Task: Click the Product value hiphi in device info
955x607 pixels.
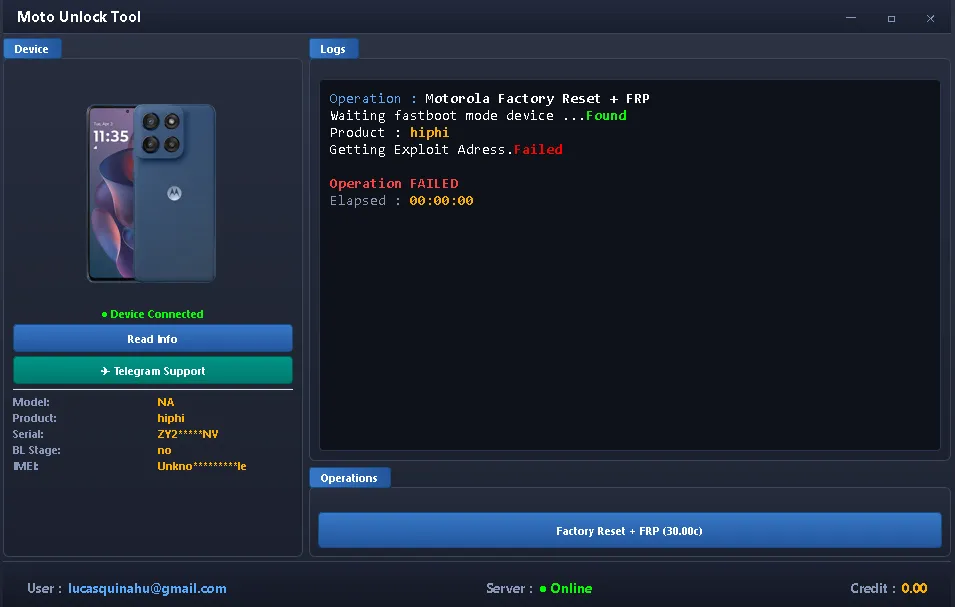Action: point(171,418)
